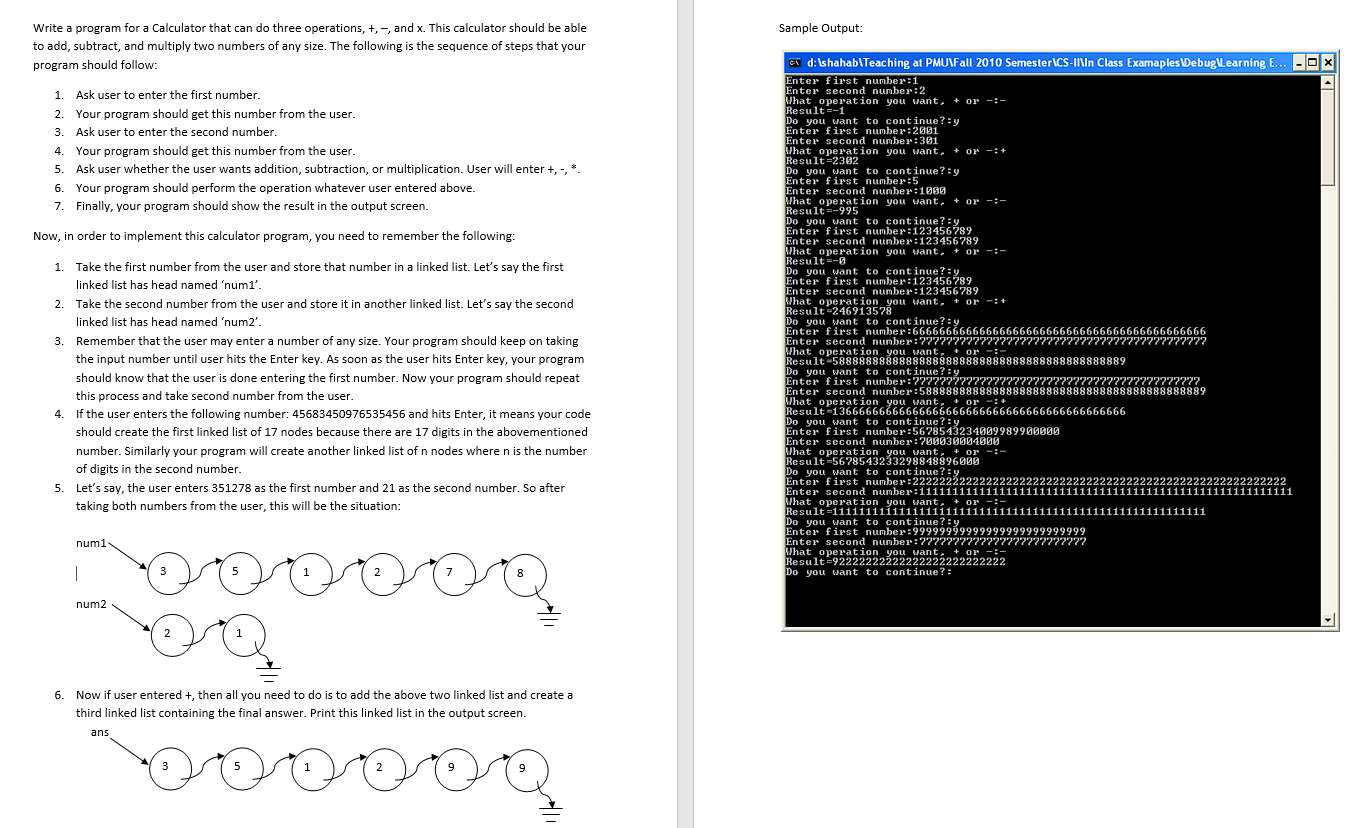
Task: Click the 'ans' label of the result list
Action: click(98, 732)
